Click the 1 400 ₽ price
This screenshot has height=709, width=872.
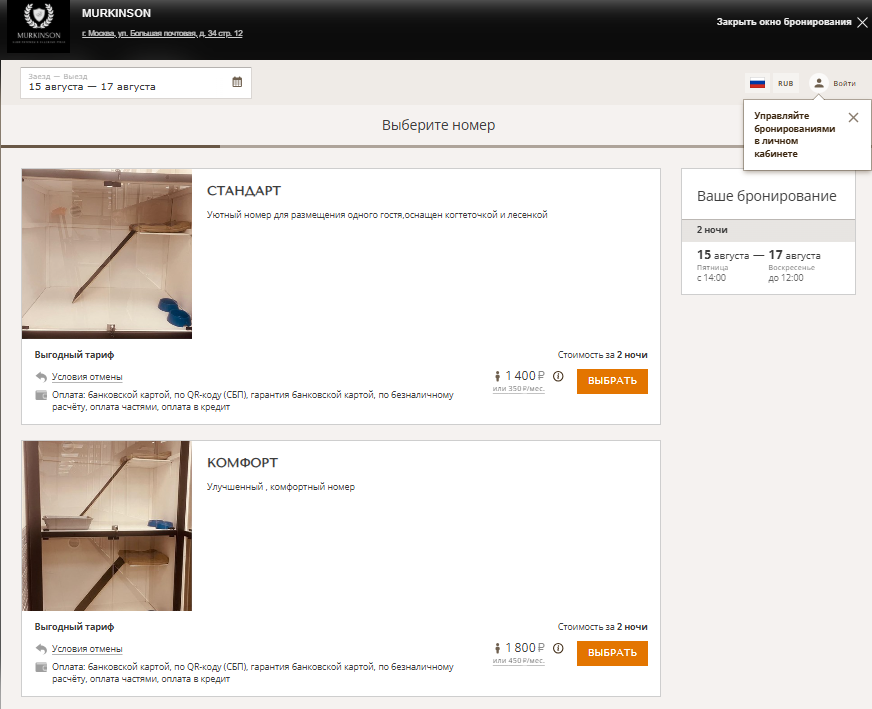(525, 376)
